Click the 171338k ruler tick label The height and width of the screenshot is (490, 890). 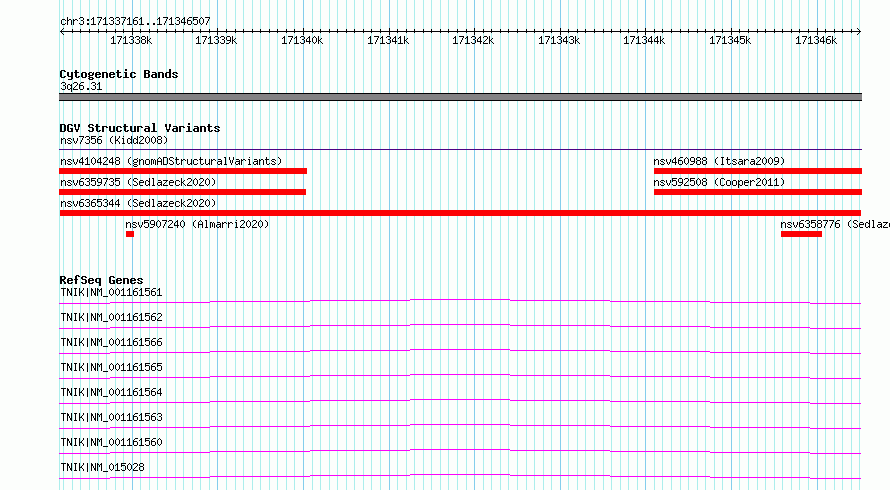(131, 40)
